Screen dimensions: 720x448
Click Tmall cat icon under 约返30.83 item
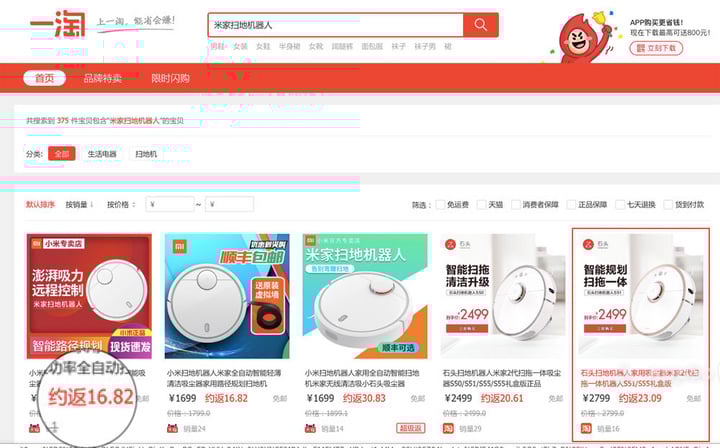[310, 429]
